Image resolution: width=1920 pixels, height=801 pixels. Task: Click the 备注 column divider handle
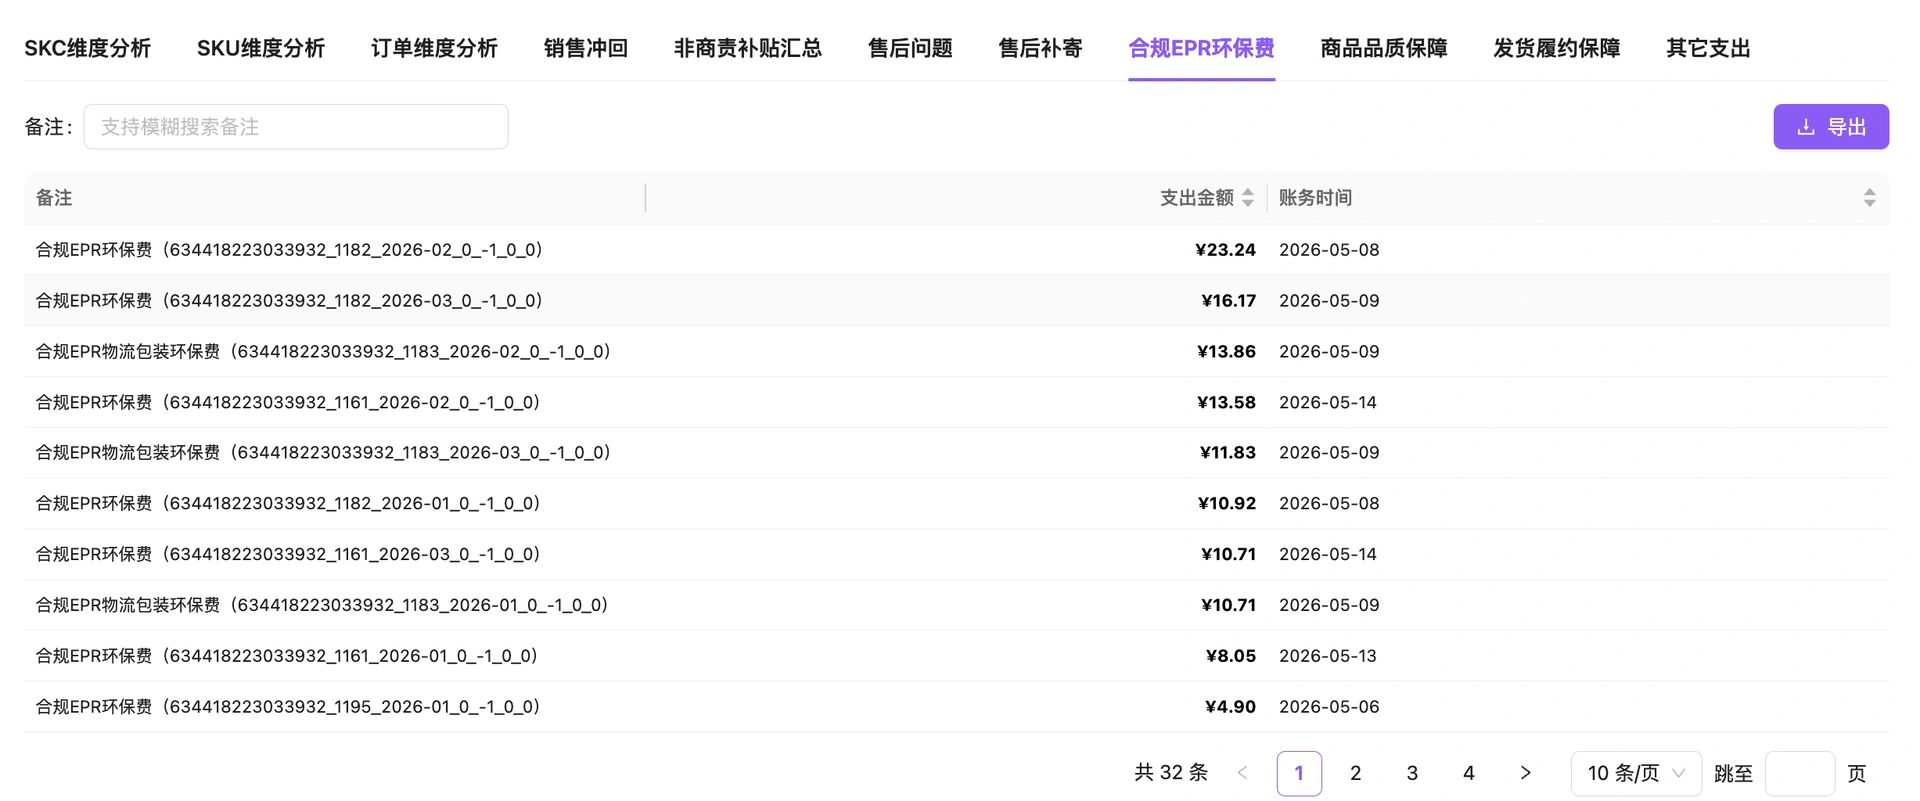click(646, 198)
